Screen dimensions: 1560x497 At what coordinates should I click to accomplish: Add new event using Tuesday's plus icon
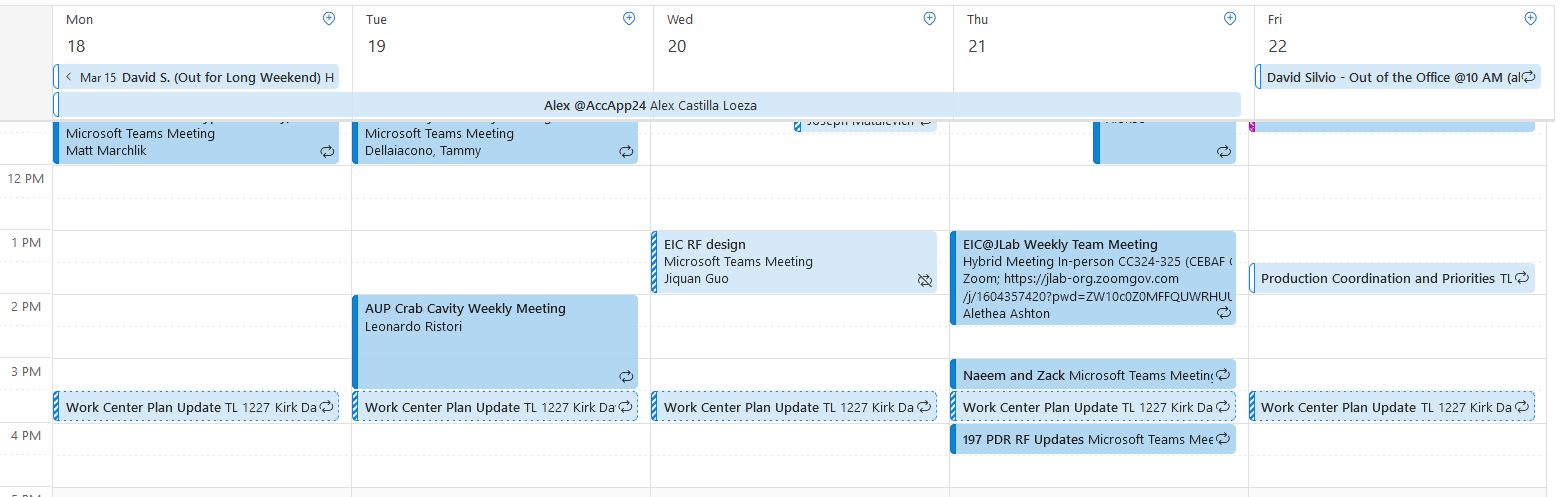point(629,19)
